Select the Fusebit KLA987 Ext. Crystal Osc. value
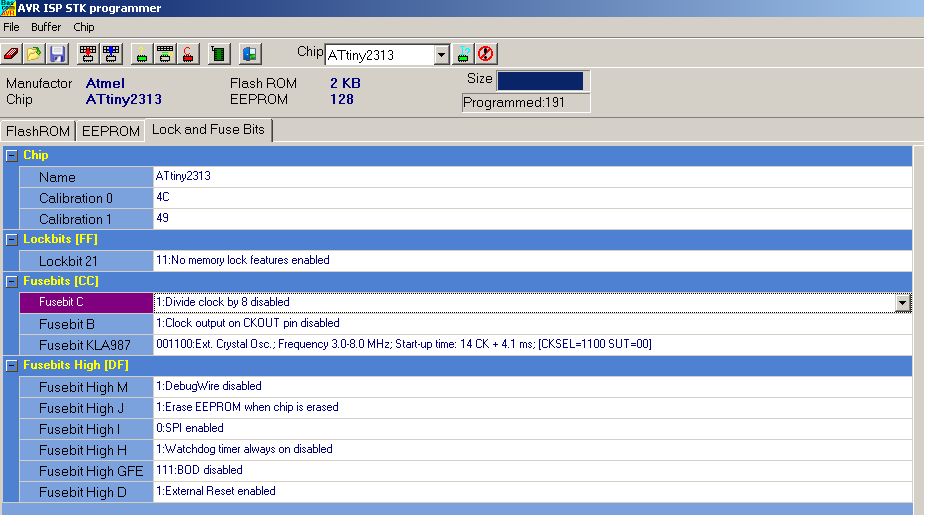Image resolution: width=935 pixels, height=526 pixels. coord(532,345)
